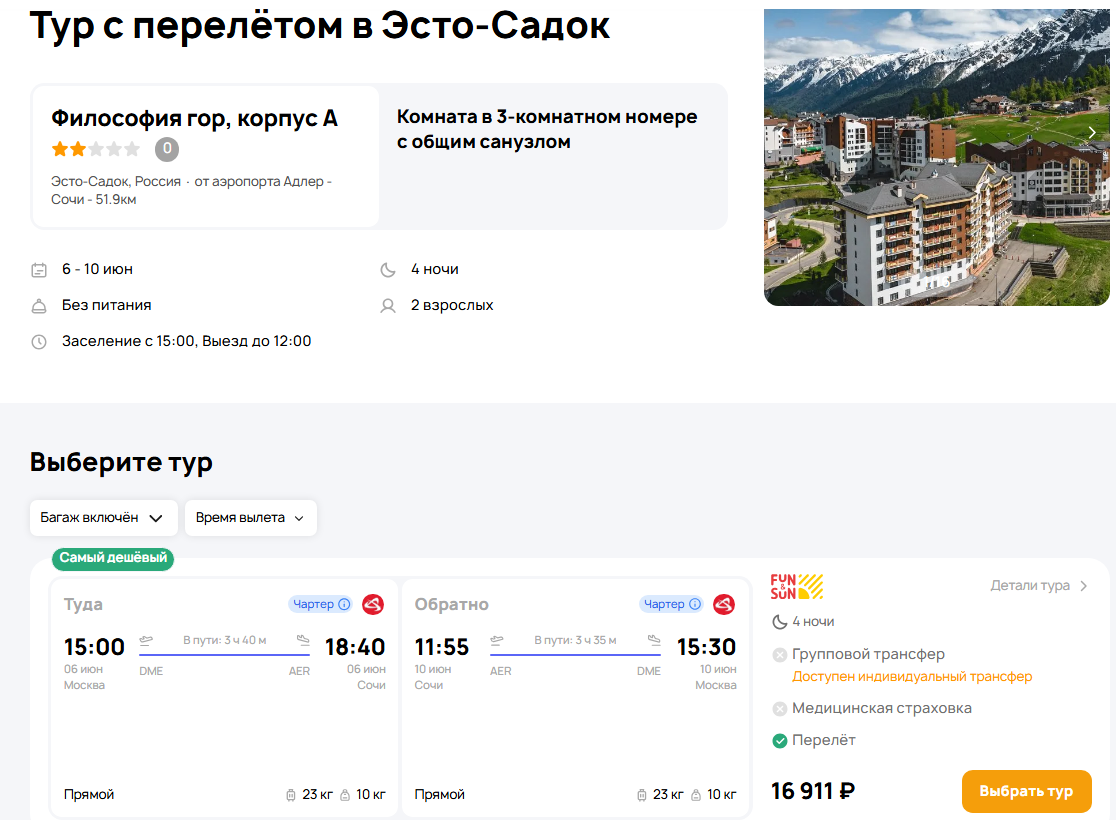Click the green check beside Перелёт
The width and height of the screenshot is (1116, 820).
click(780, 741)
